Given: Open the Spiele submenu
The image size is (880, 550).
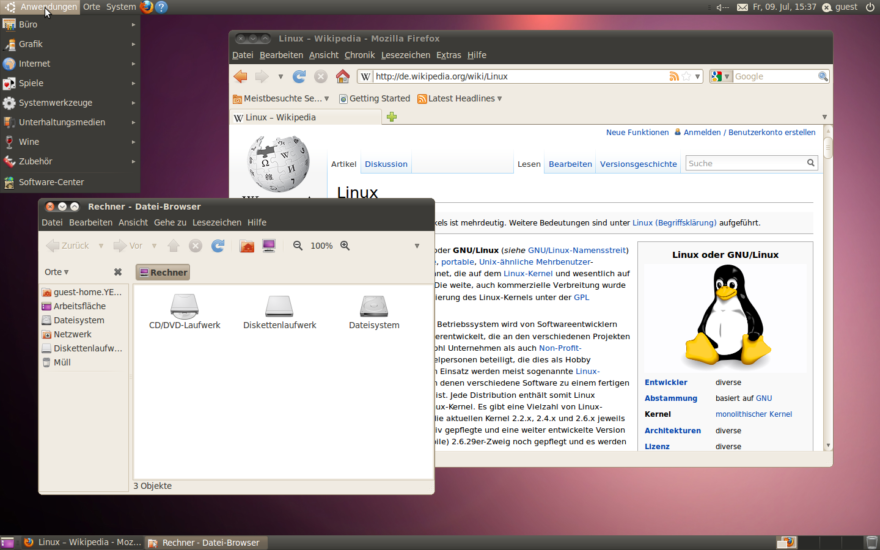Looking at the screenshot, I should pos(70,83).
